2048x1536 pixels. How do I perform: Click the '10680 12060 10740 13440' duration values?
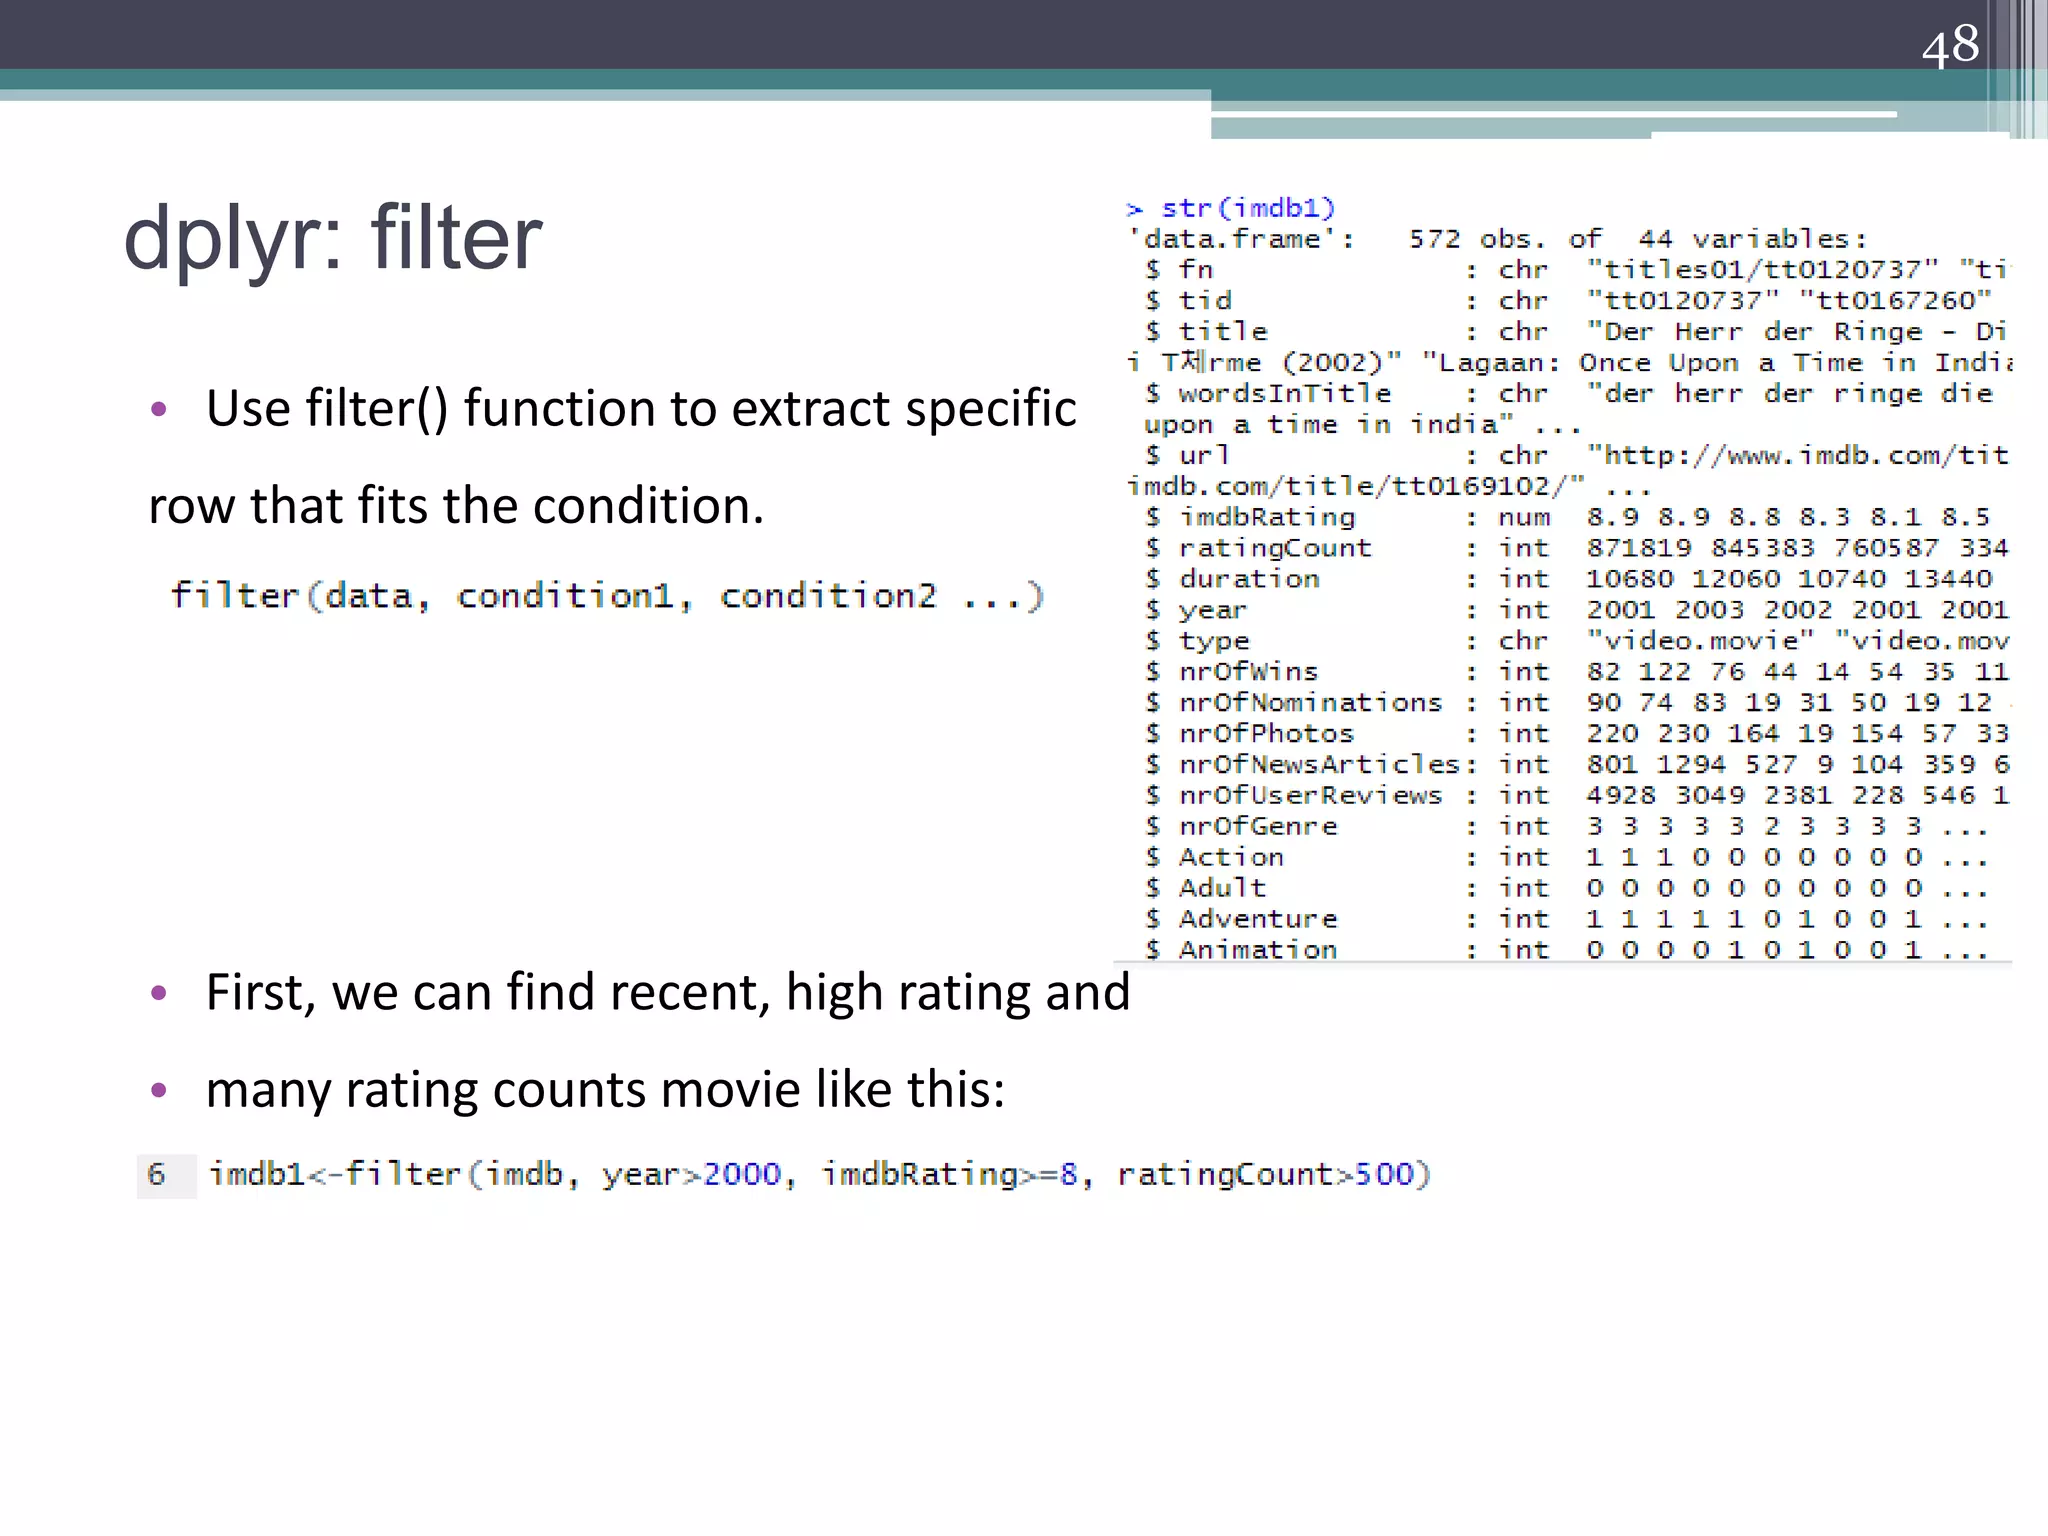[x=1789, y=580]
